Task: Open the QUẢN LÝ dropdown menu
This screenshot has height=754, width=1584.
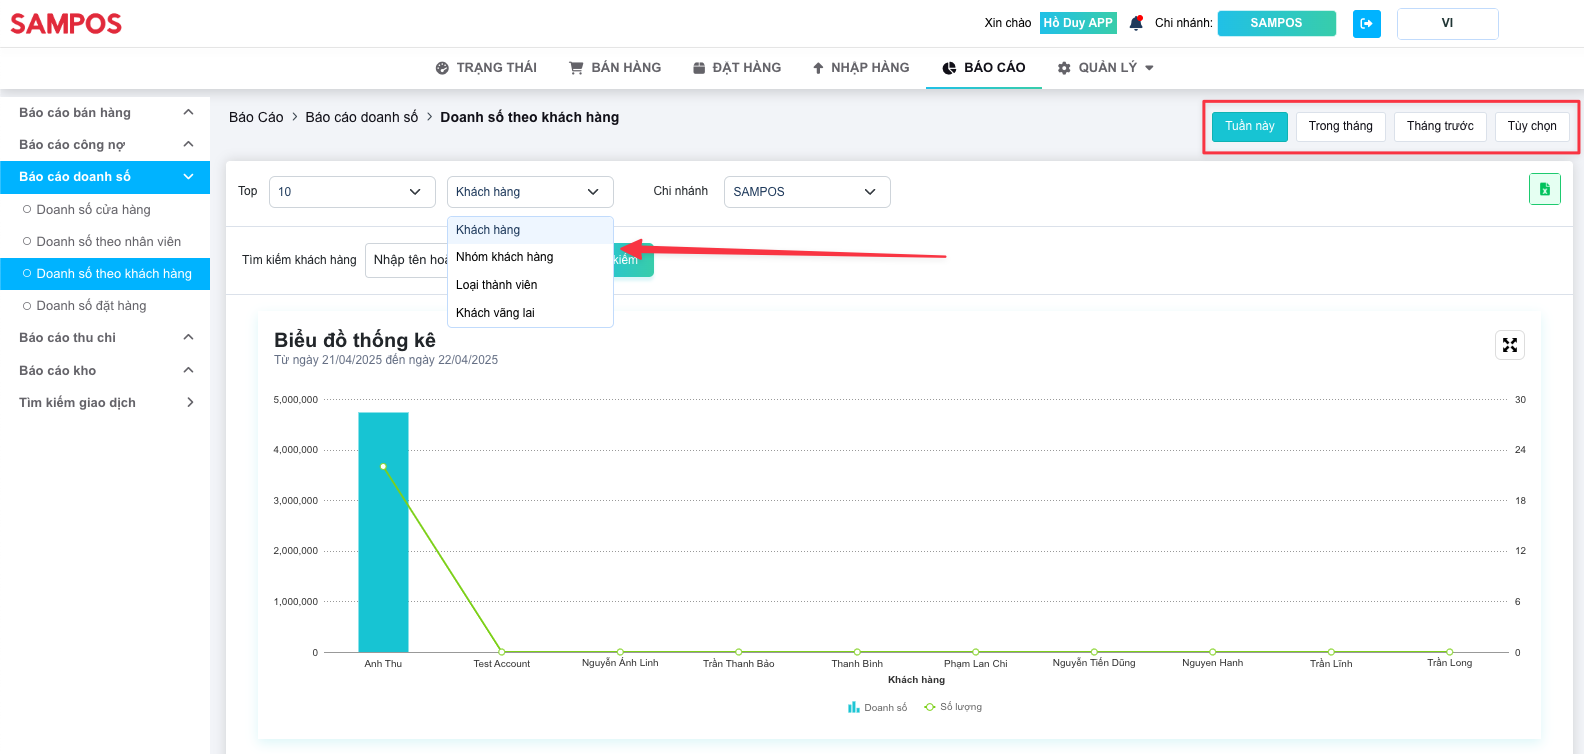Action: point(1105,68)
